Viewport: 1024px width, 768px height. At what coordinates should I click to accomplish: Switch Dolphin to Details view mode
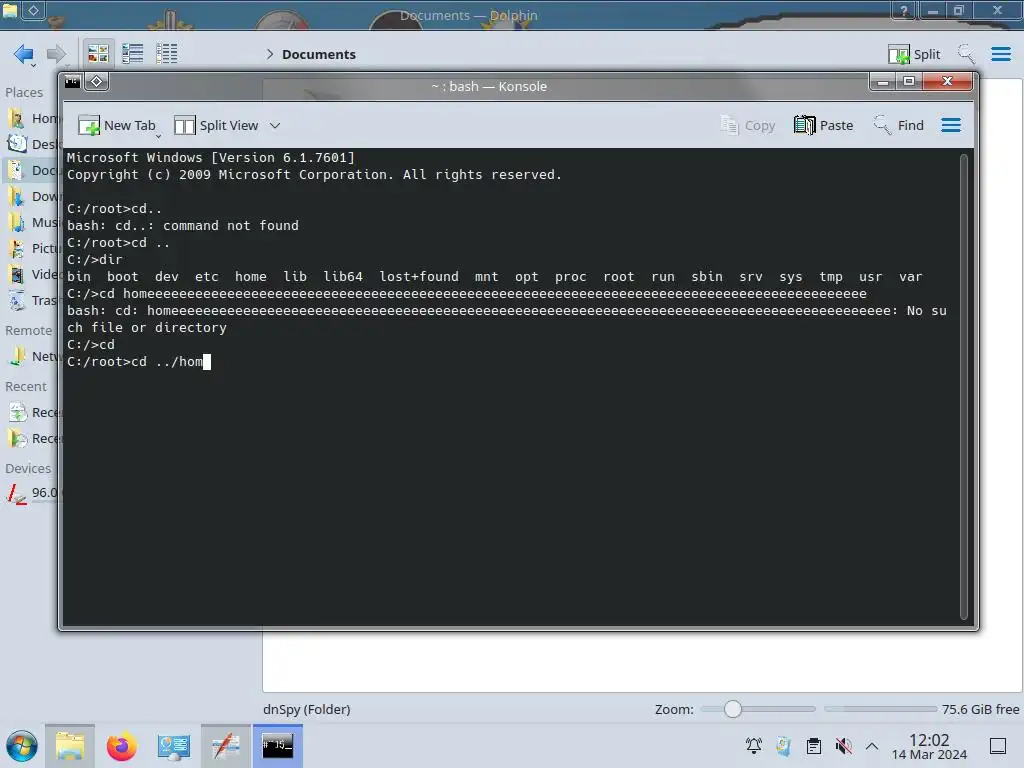(x=167, y=54)
